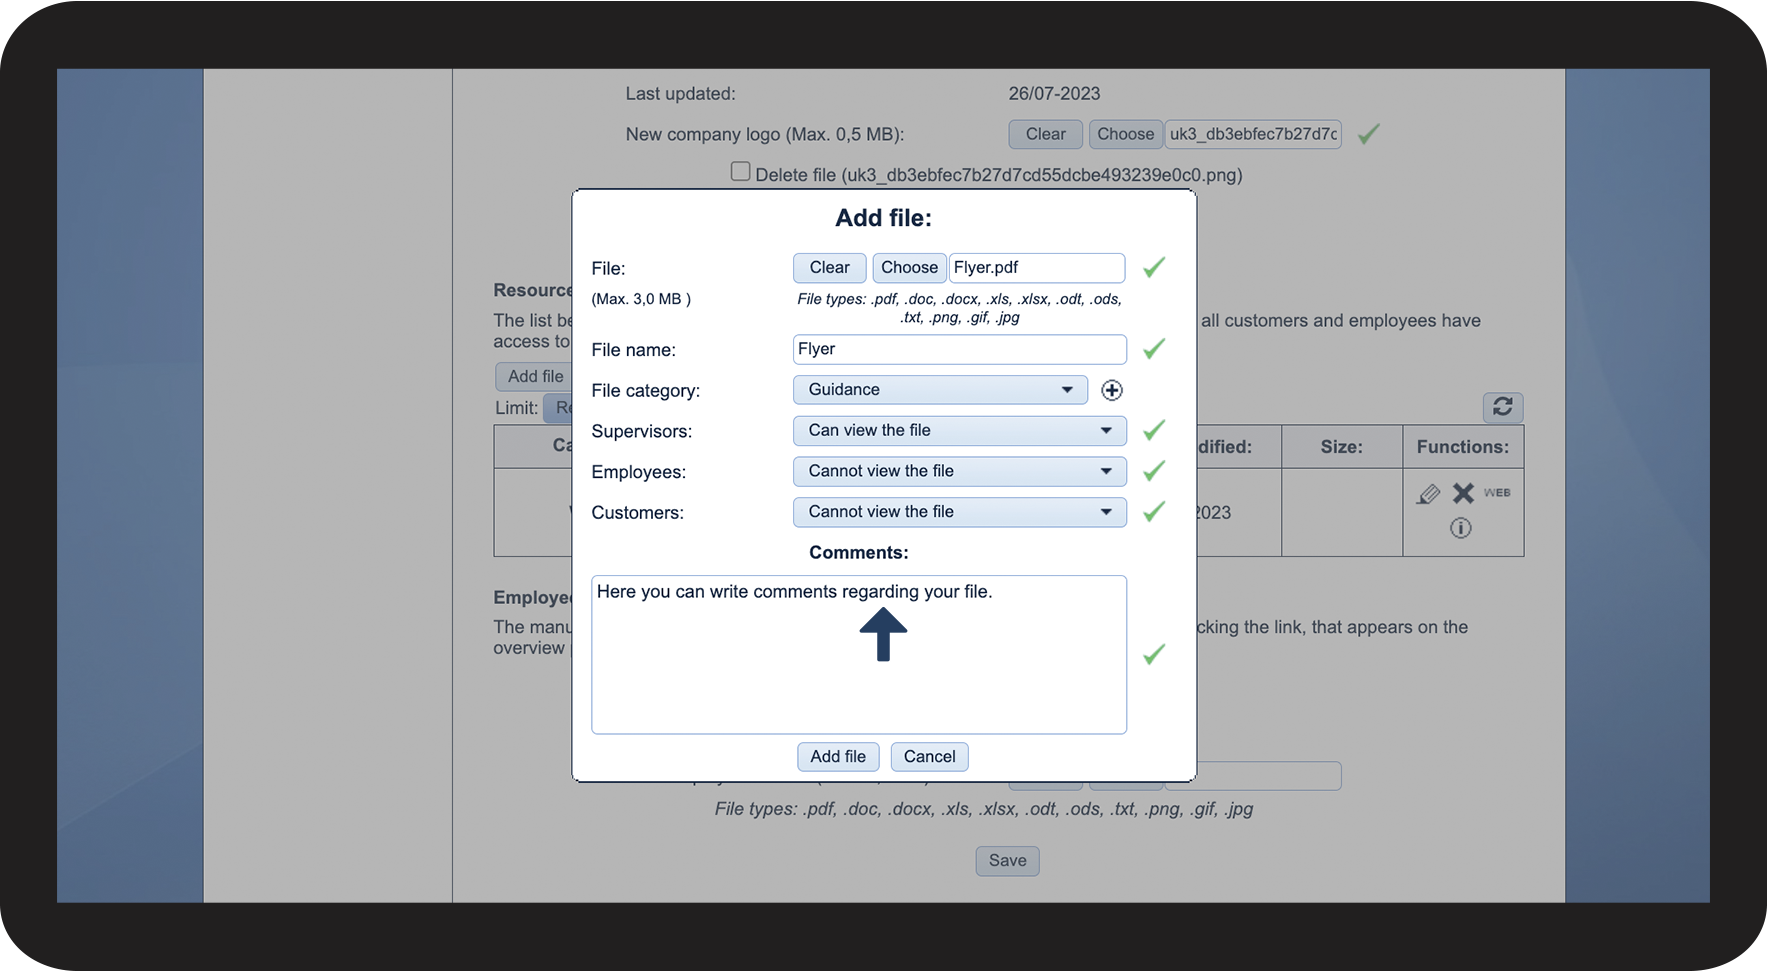Expand the Supervisors permission dropdown

(x=959, y=431)
